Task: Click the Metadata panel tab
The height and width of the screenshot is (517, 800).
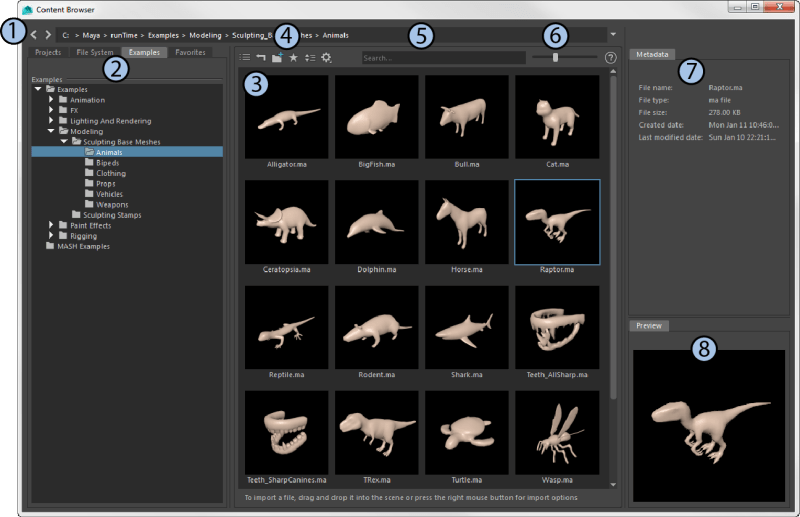Action: coord(652,54)
